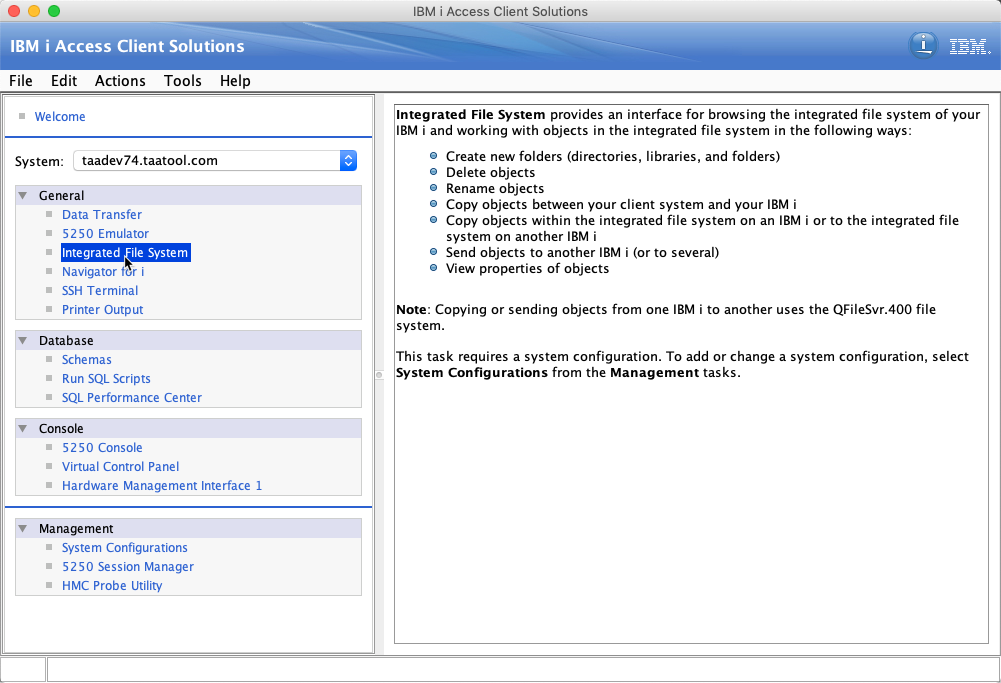The height and width of the screenshot is (683, 1001).
Task: Click 'Send objects to another IBM i' text
Action: coord(582,252)
